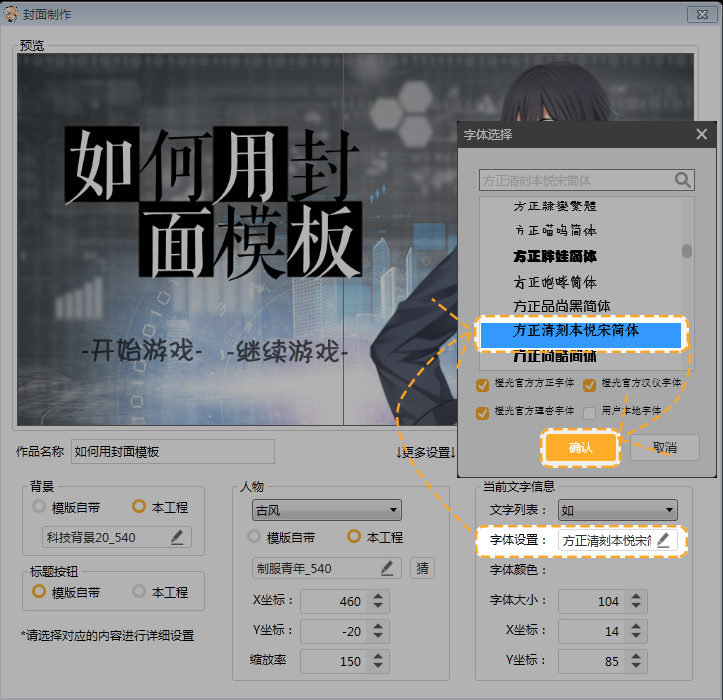Increase the 人物 X坐标 value

pyautogui.click(x=377, y=596)
